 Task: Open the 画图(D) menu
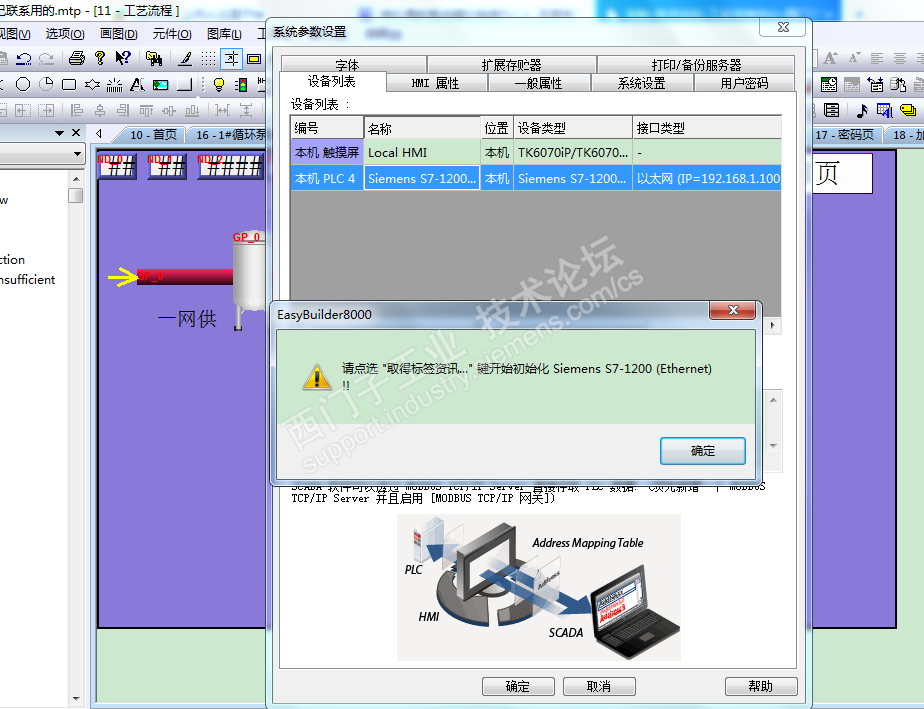118,34
